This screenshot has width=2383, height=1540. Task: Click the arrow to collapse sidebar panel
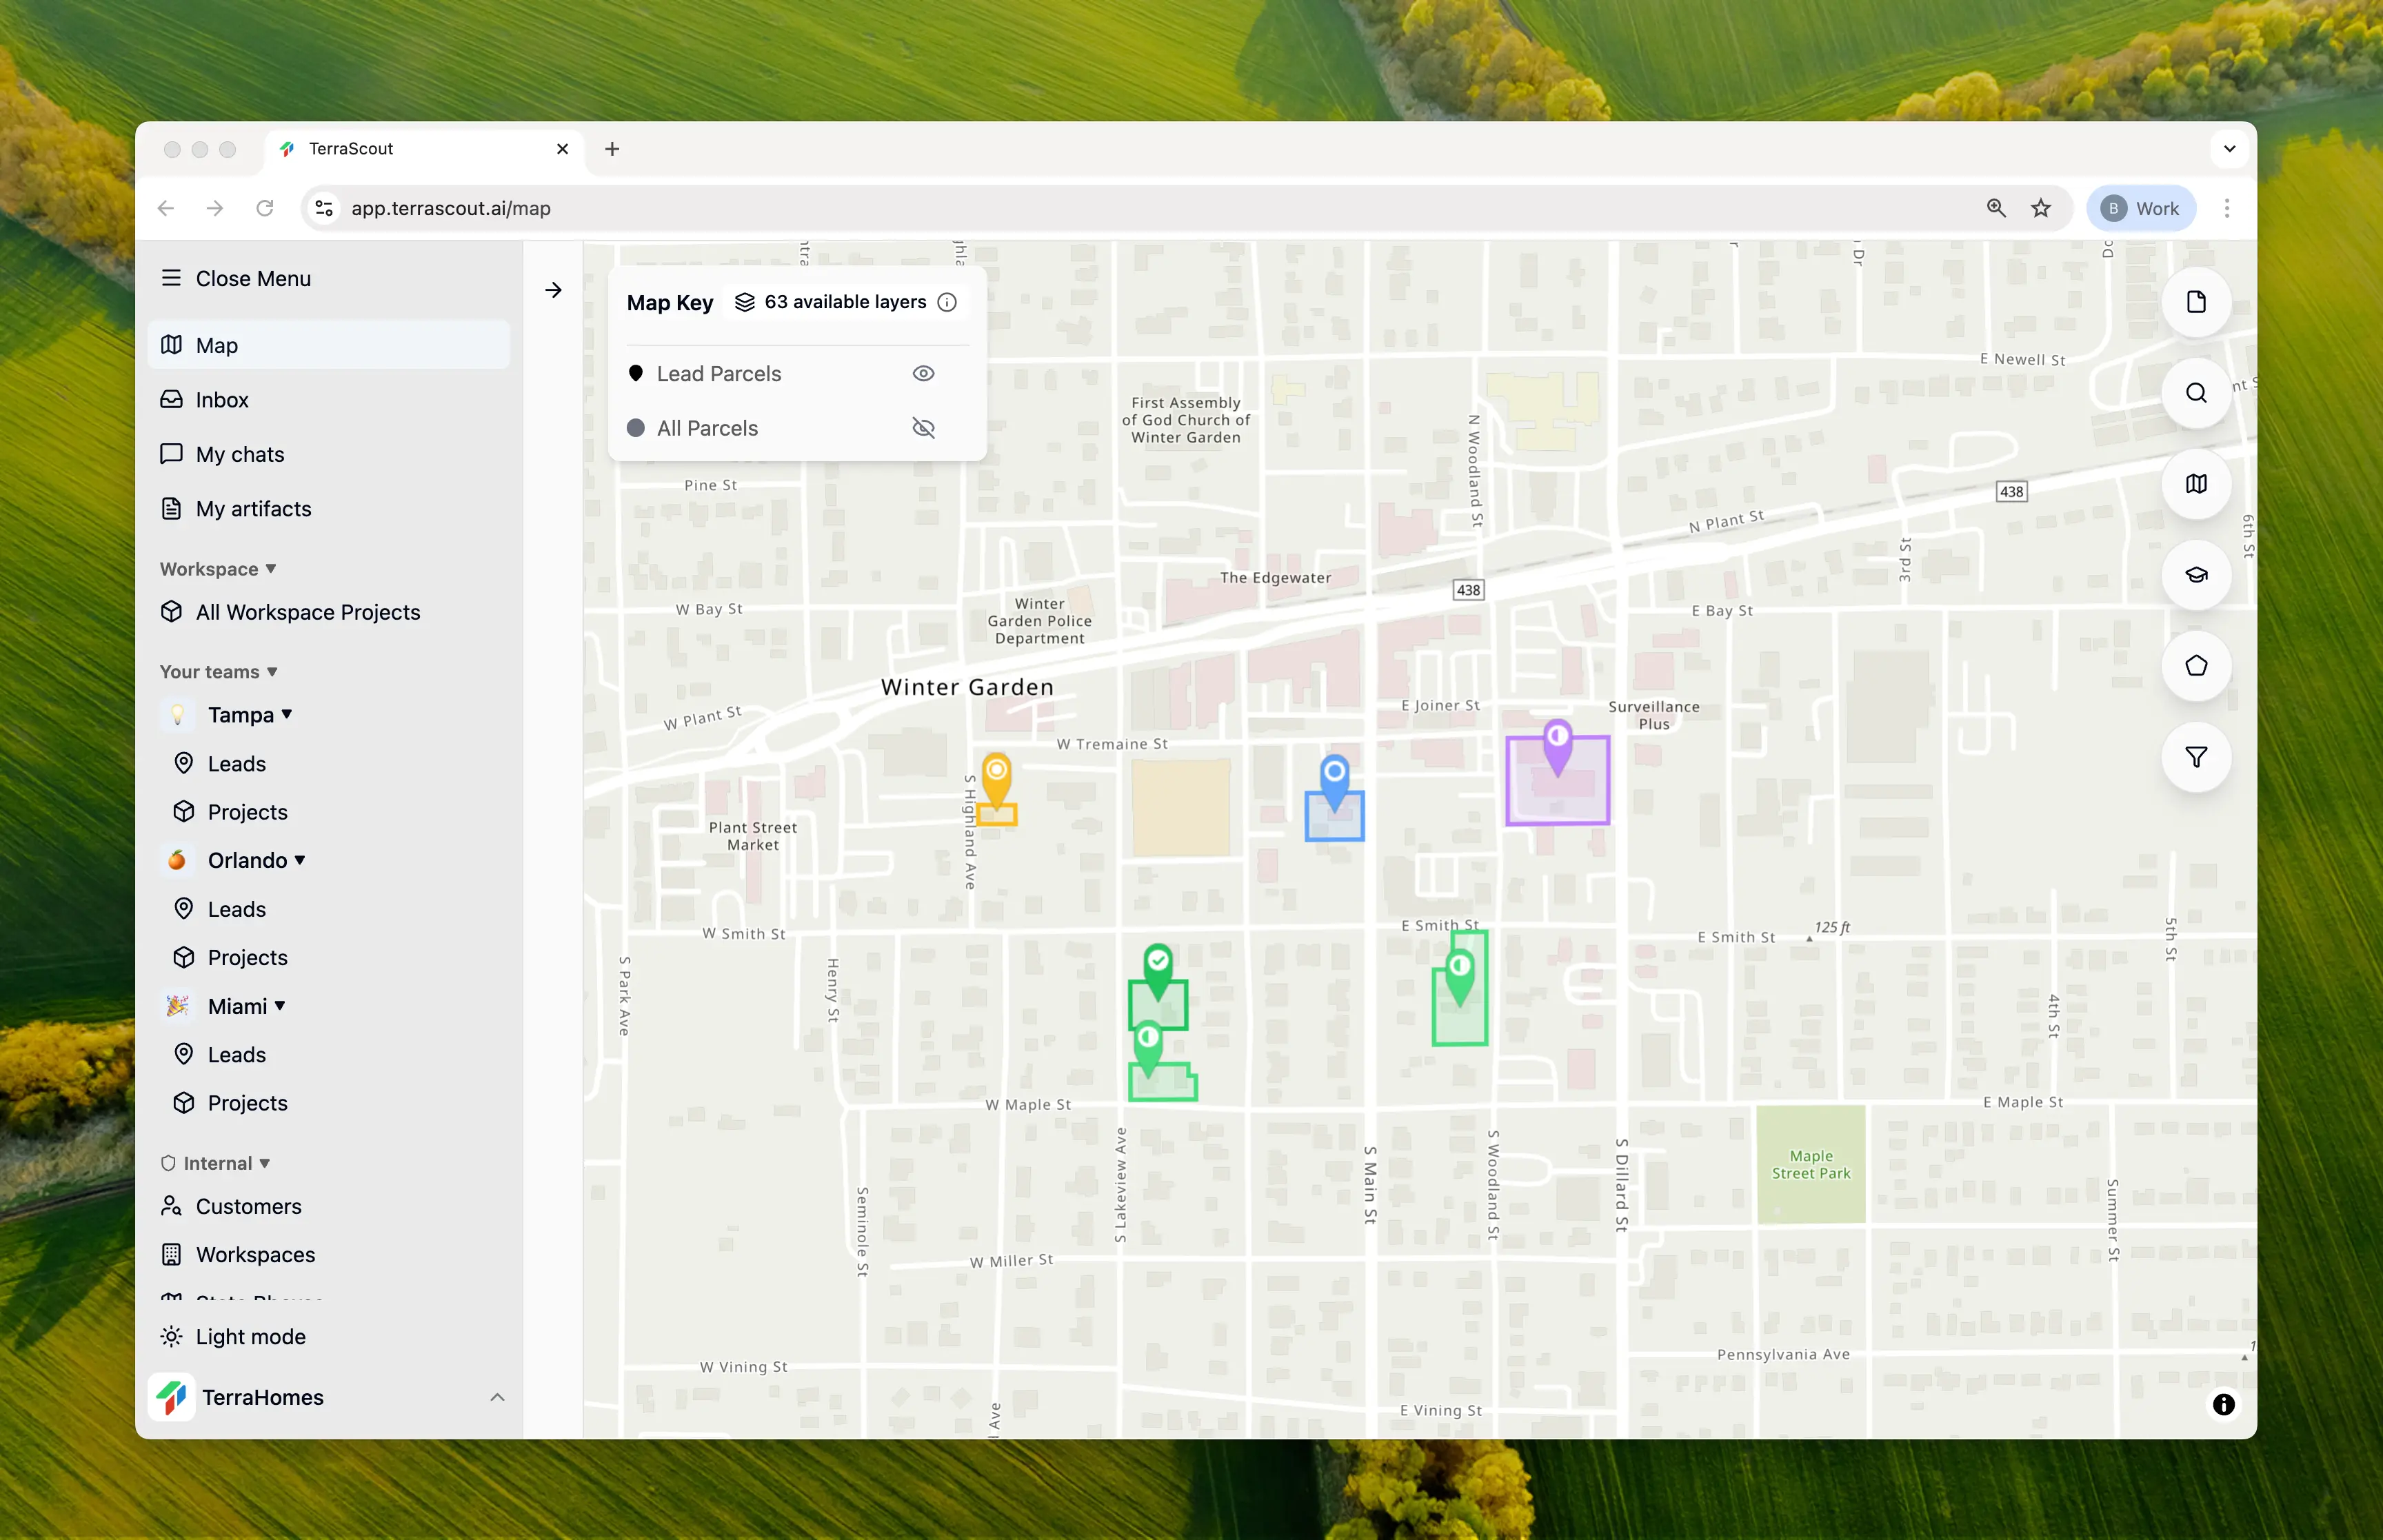(x=553, y=290)
